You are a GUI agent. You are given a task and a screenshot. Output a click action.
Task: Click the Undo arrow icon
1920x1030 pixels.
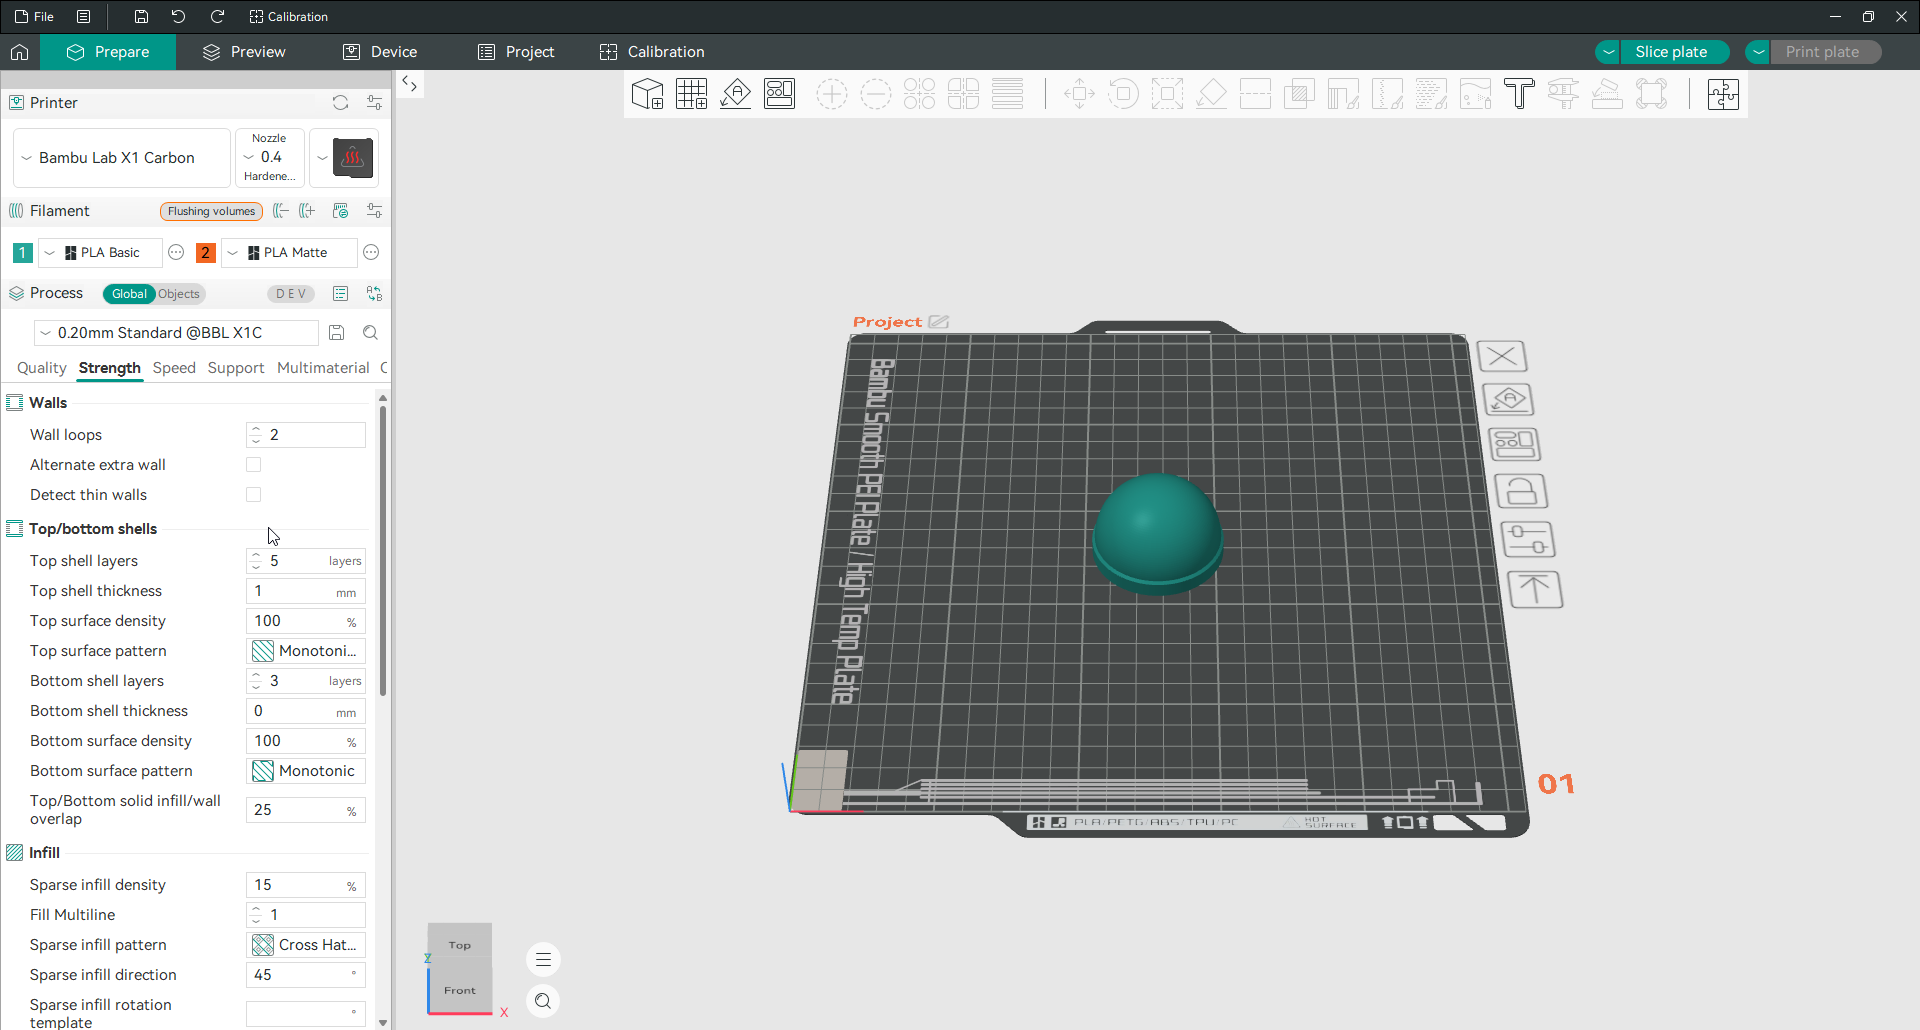point(178,16)
